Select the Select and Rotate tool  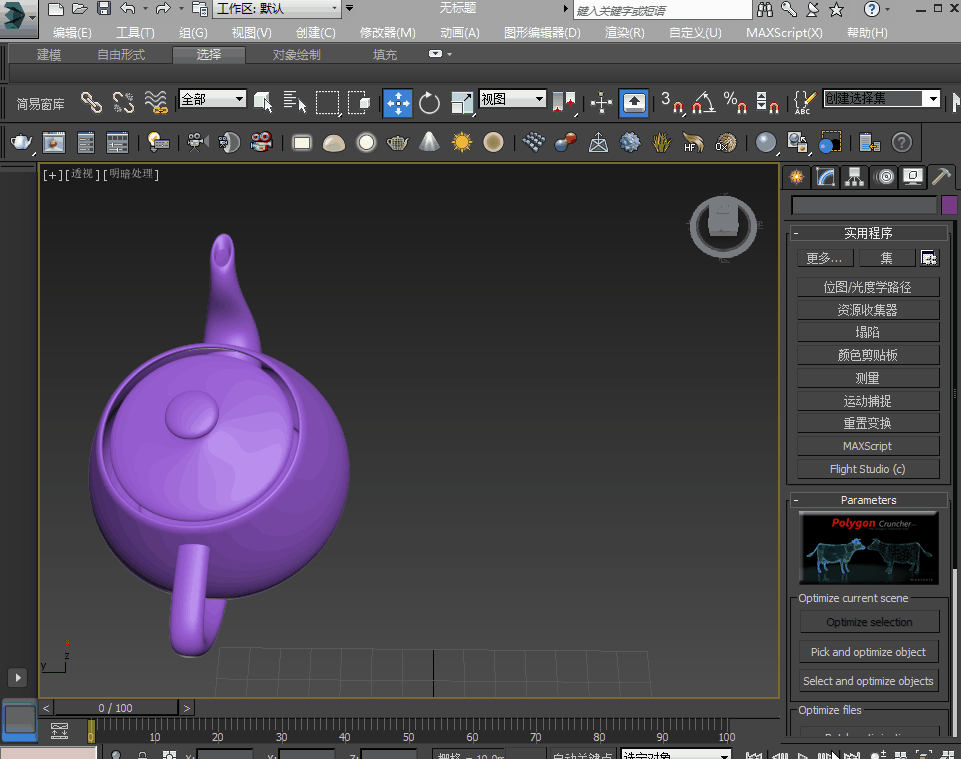429,103
